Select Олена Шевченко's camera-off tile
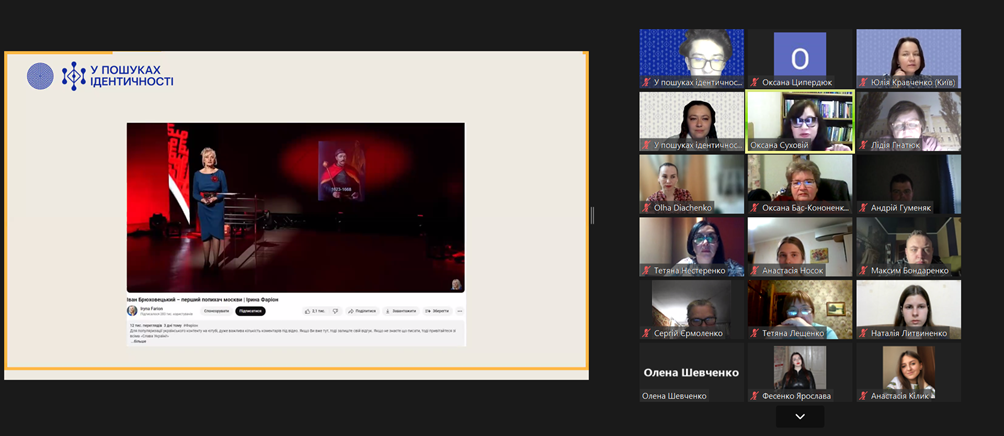This screenshot has width=1004, height=436. tap(691, 372)
